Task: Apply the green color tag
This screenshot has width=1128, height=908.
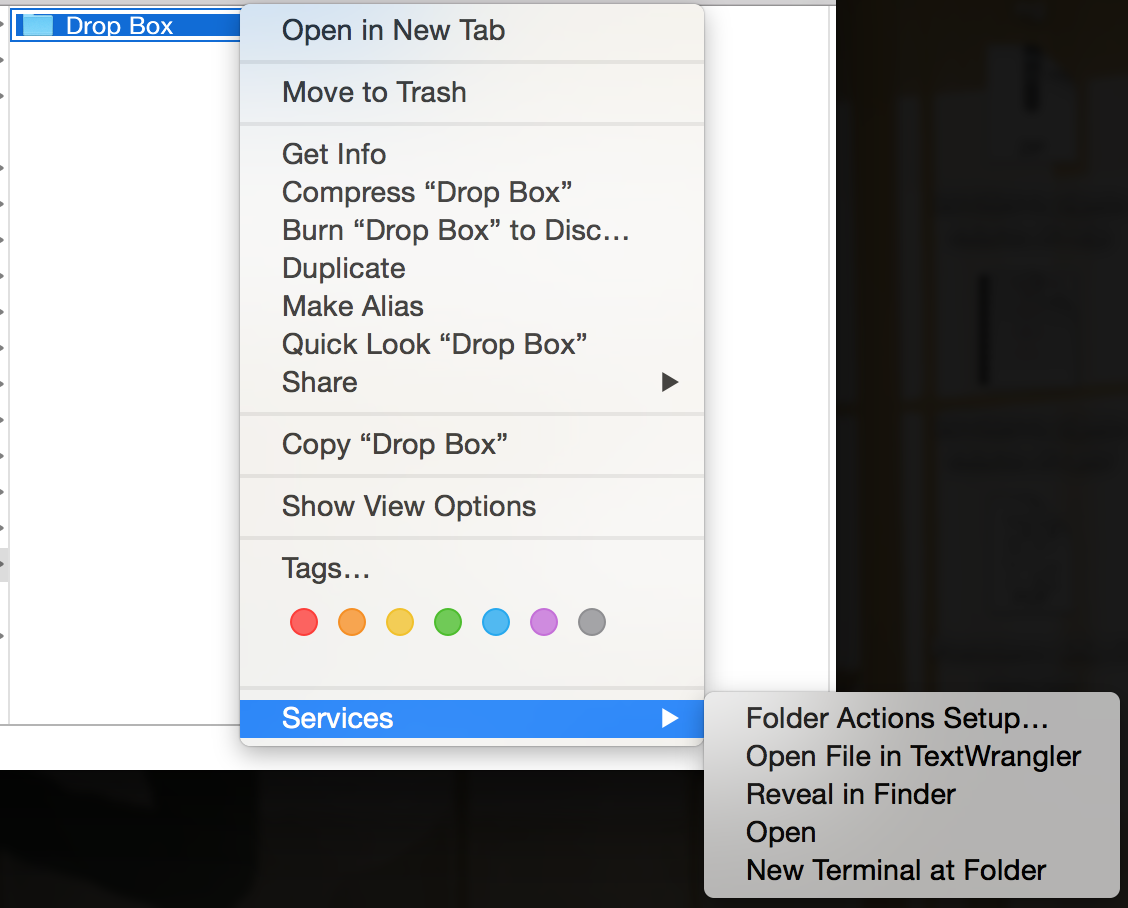Action: coord(448,623)
